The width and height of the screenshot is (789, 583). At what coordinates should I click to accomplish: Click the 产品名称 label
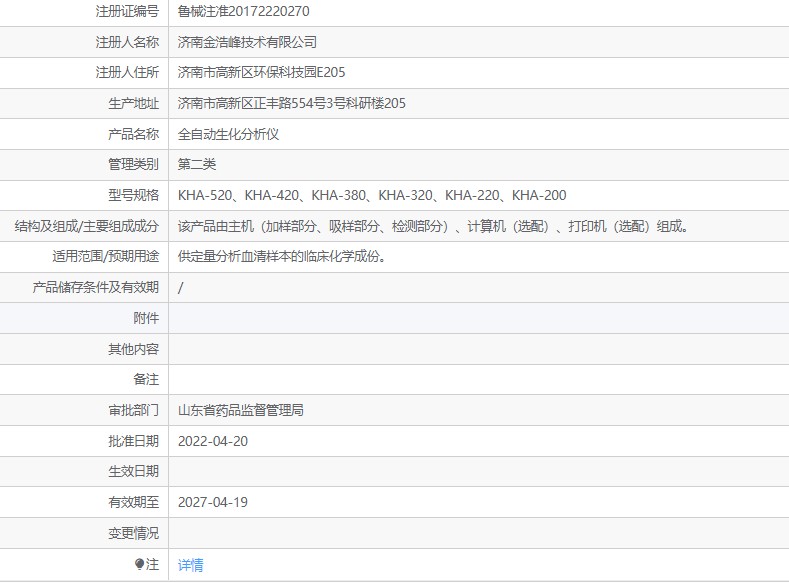[x=133, y=134]
